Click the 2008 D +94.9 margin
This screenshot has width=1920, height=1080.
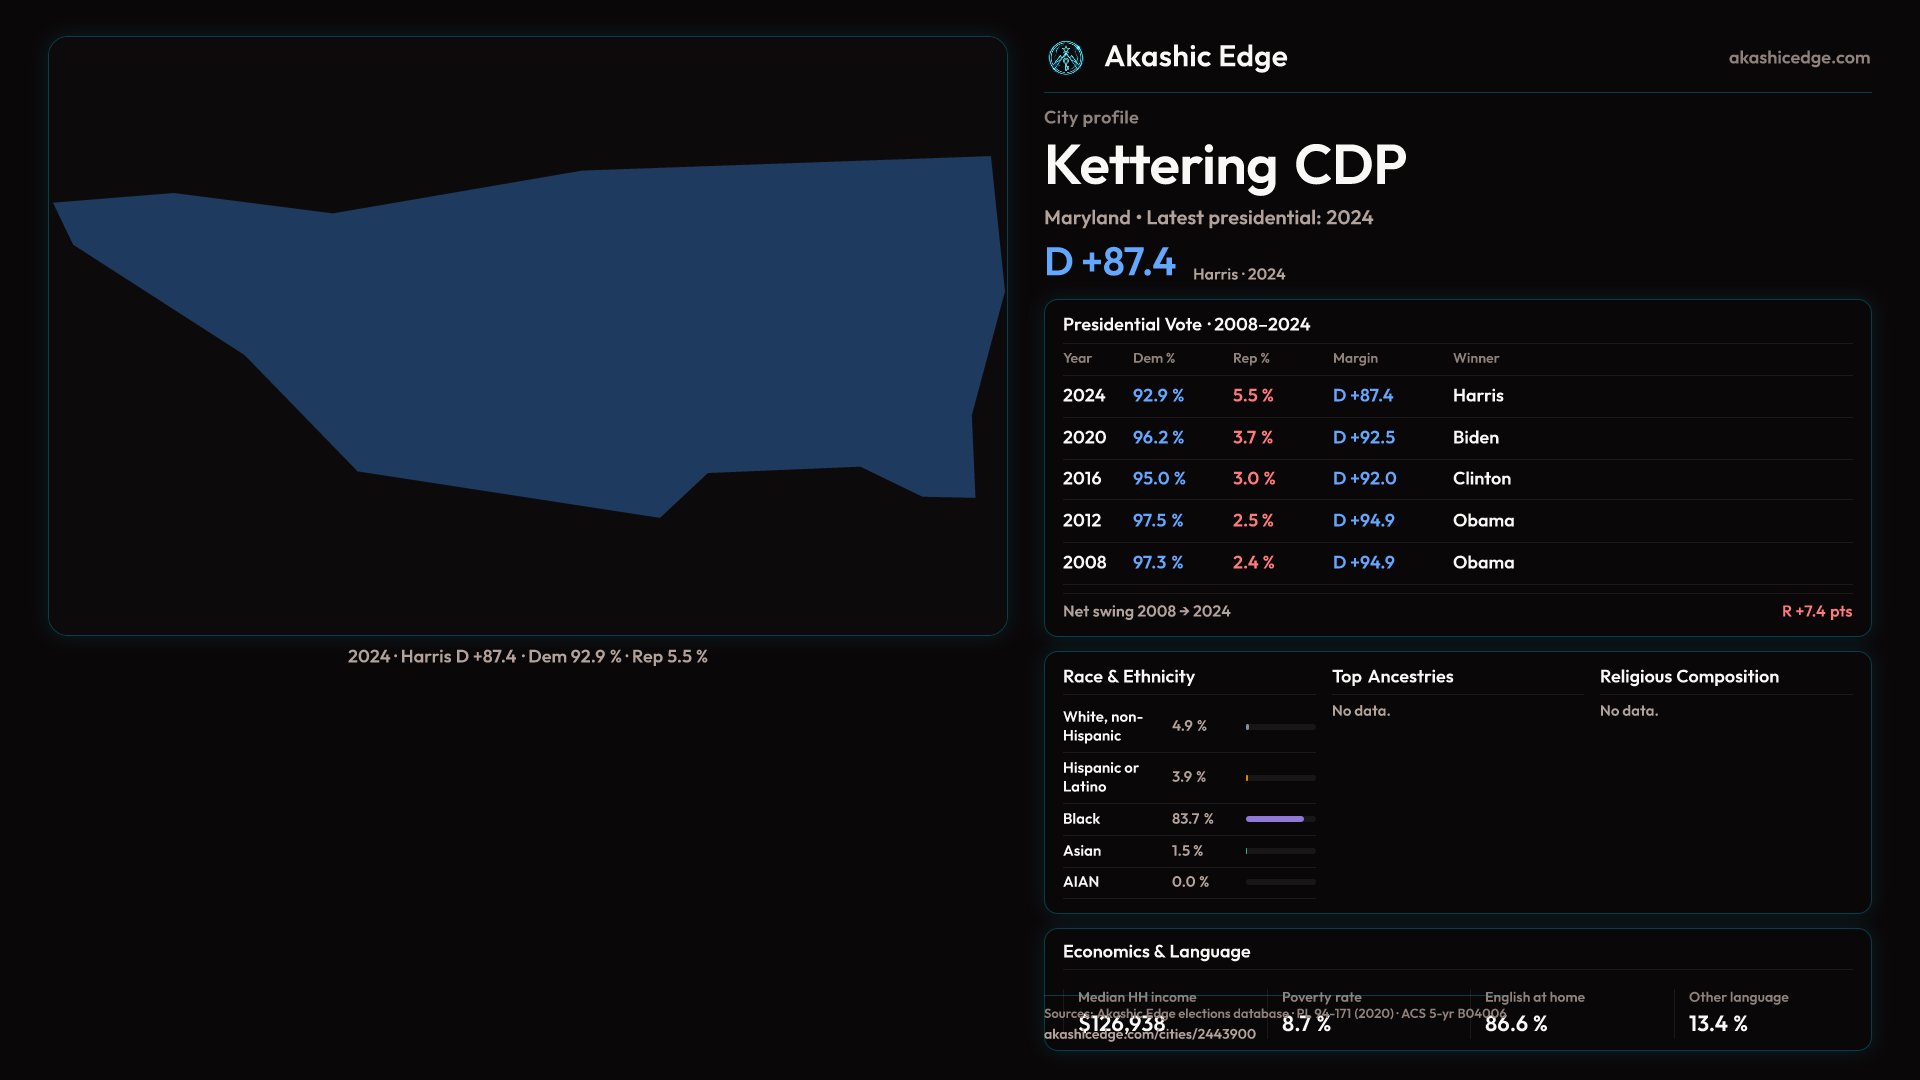1363,563
